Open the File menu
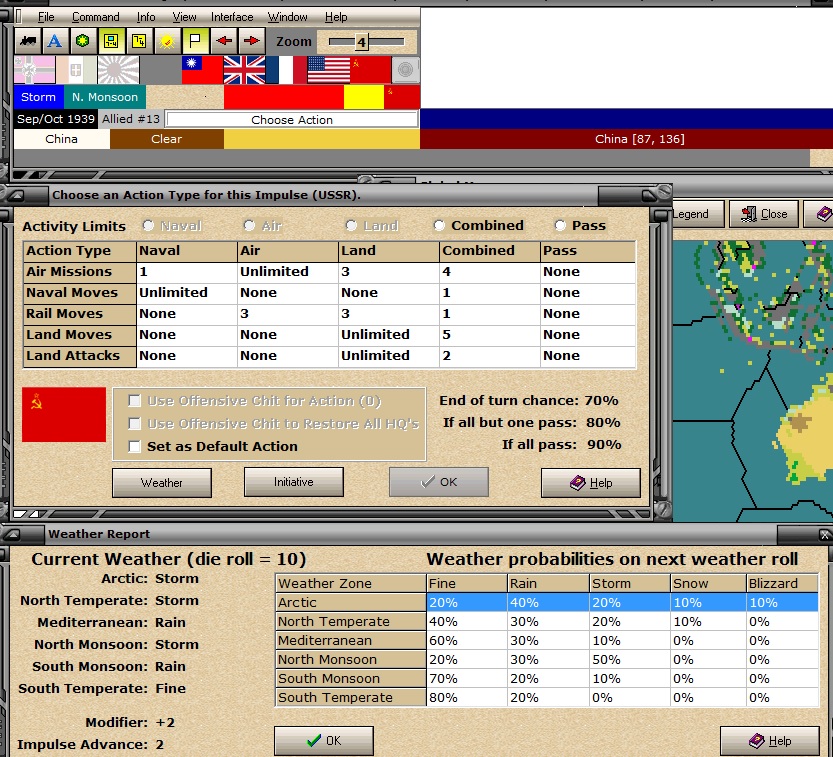The width and height of the screenshot is (833, 757). click(x=46, y=17)
